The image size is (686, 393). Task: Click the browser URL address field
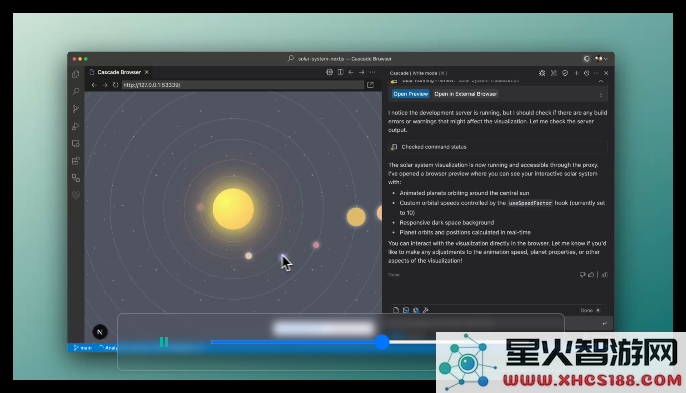pos(243,85)
